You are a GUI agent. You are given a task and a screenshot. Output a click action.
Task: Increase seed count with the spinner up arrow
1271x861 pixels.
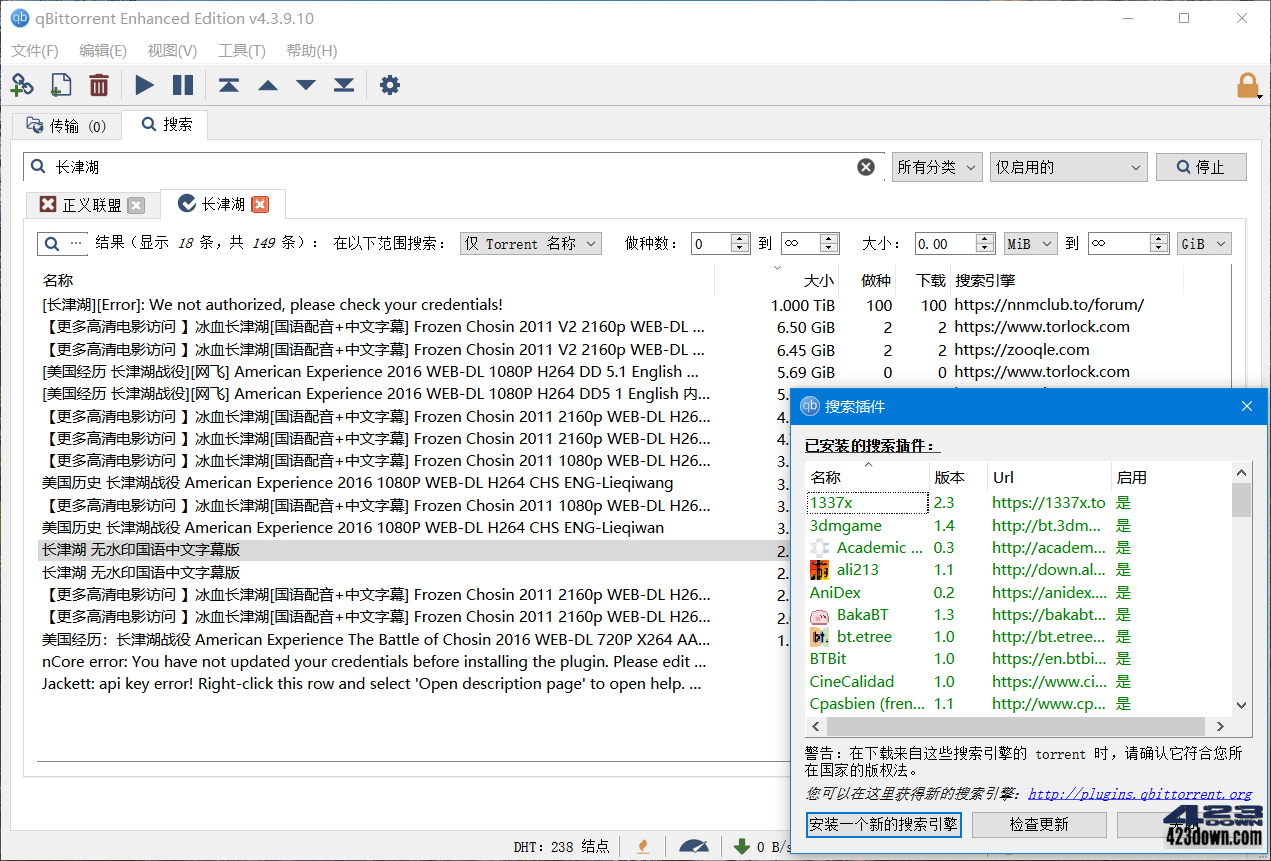[x=740, y=237]
